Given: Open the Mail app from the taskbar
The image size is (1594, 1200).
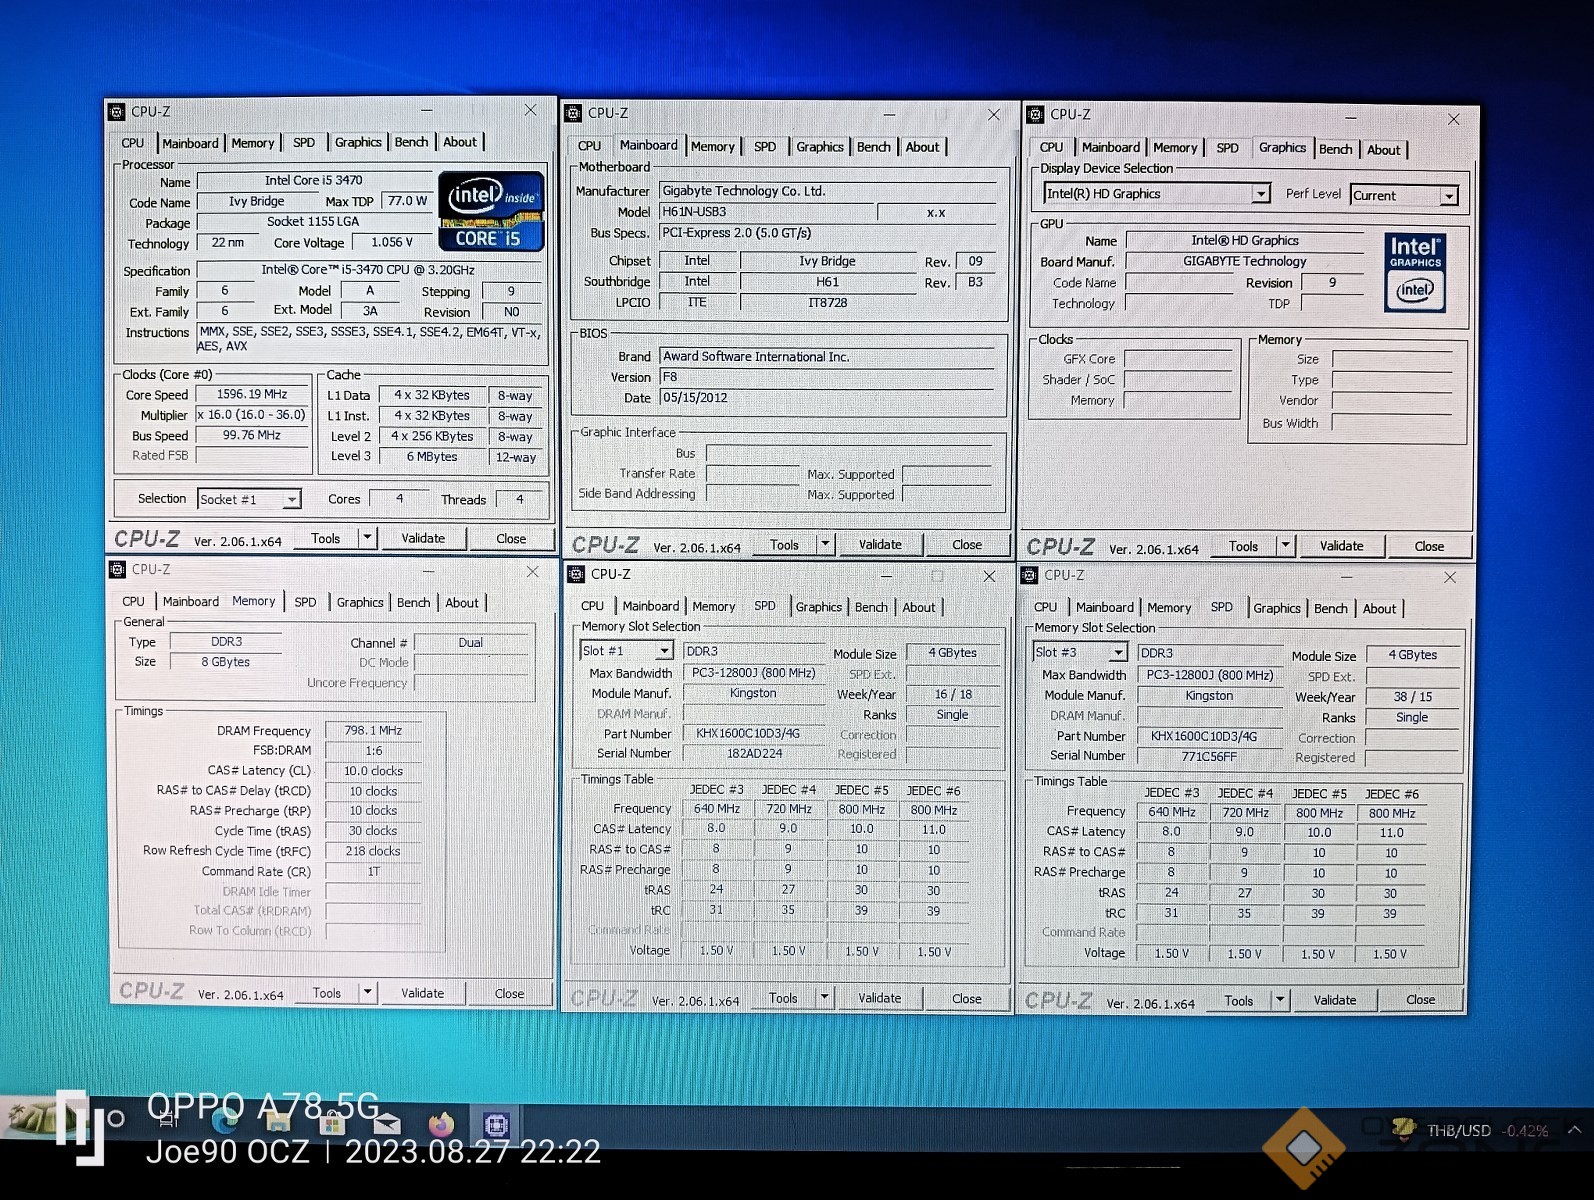Looking at the screenshot, I should pyautogui.click(x=386, y=1123).
